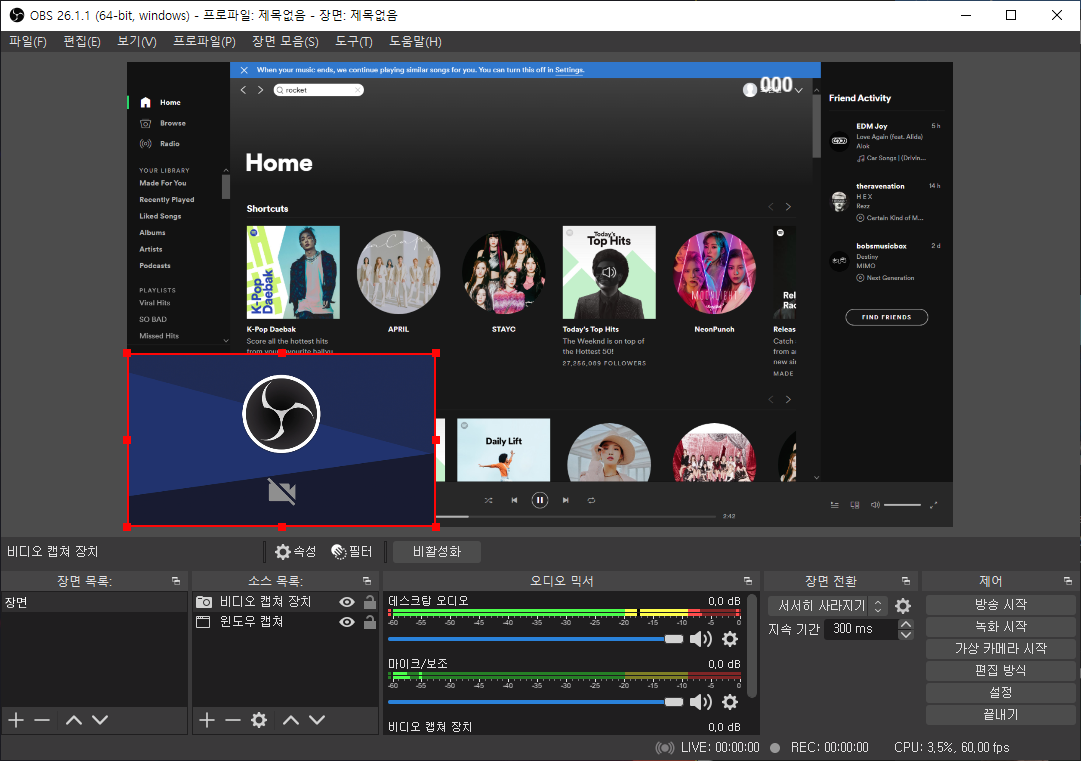Open K-Pop Daebak playlist thumbnail
This screenshot has width=1081, height=761.
[293, 272]
